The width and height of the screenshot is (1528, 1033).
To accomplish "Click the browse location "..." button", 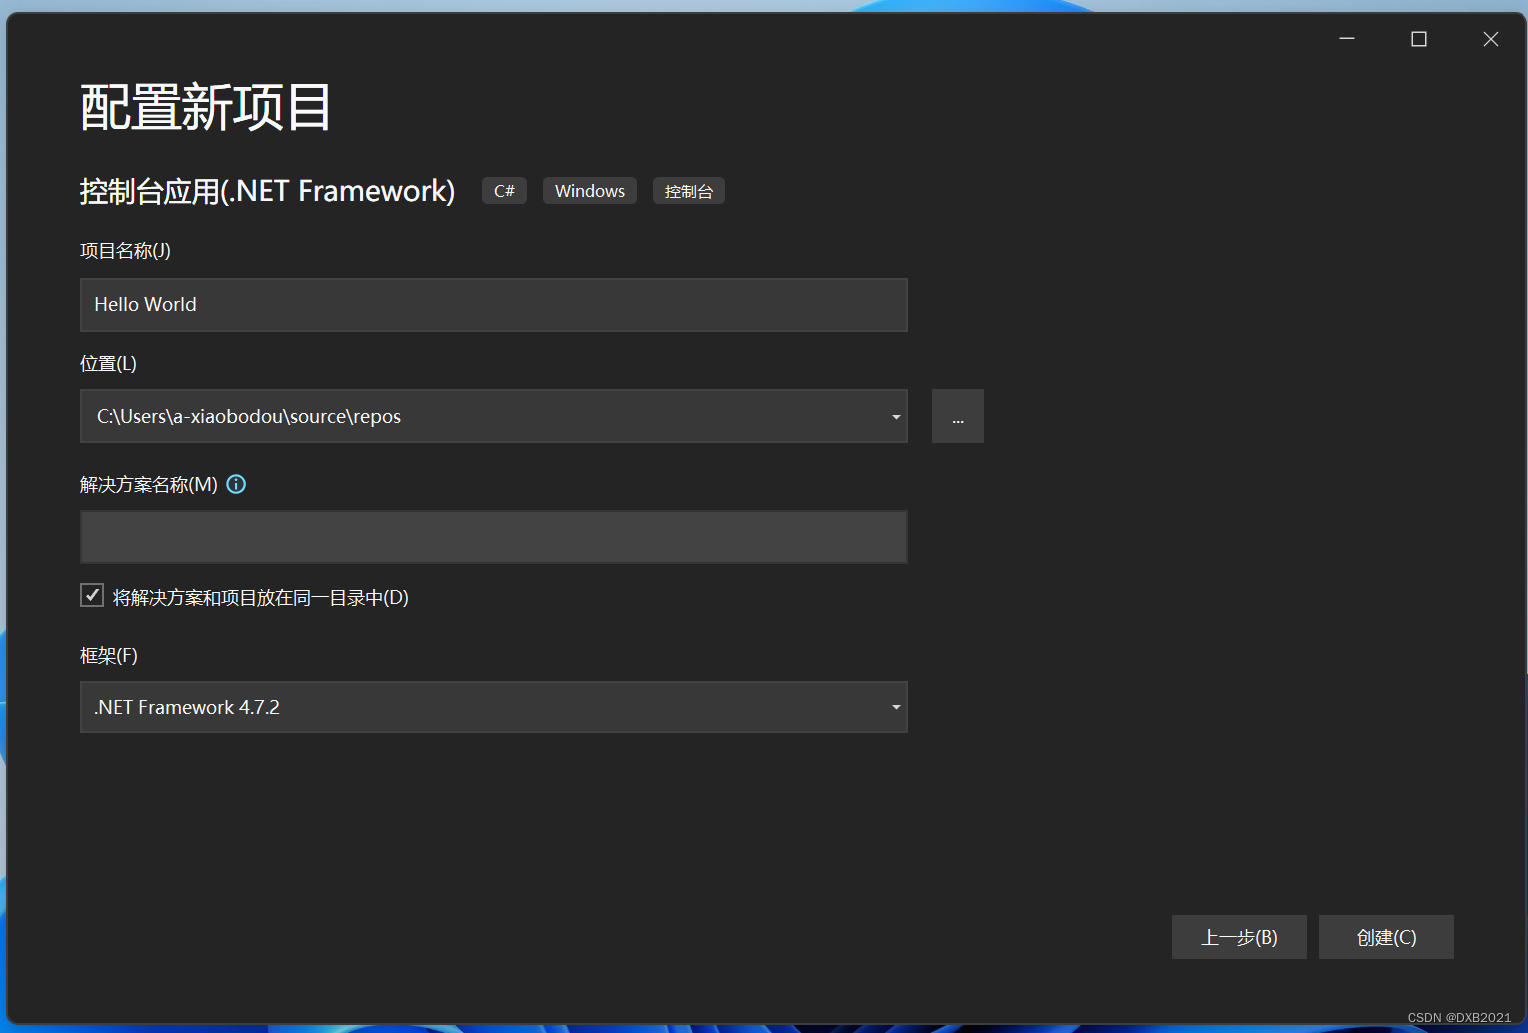I will 958,416.
